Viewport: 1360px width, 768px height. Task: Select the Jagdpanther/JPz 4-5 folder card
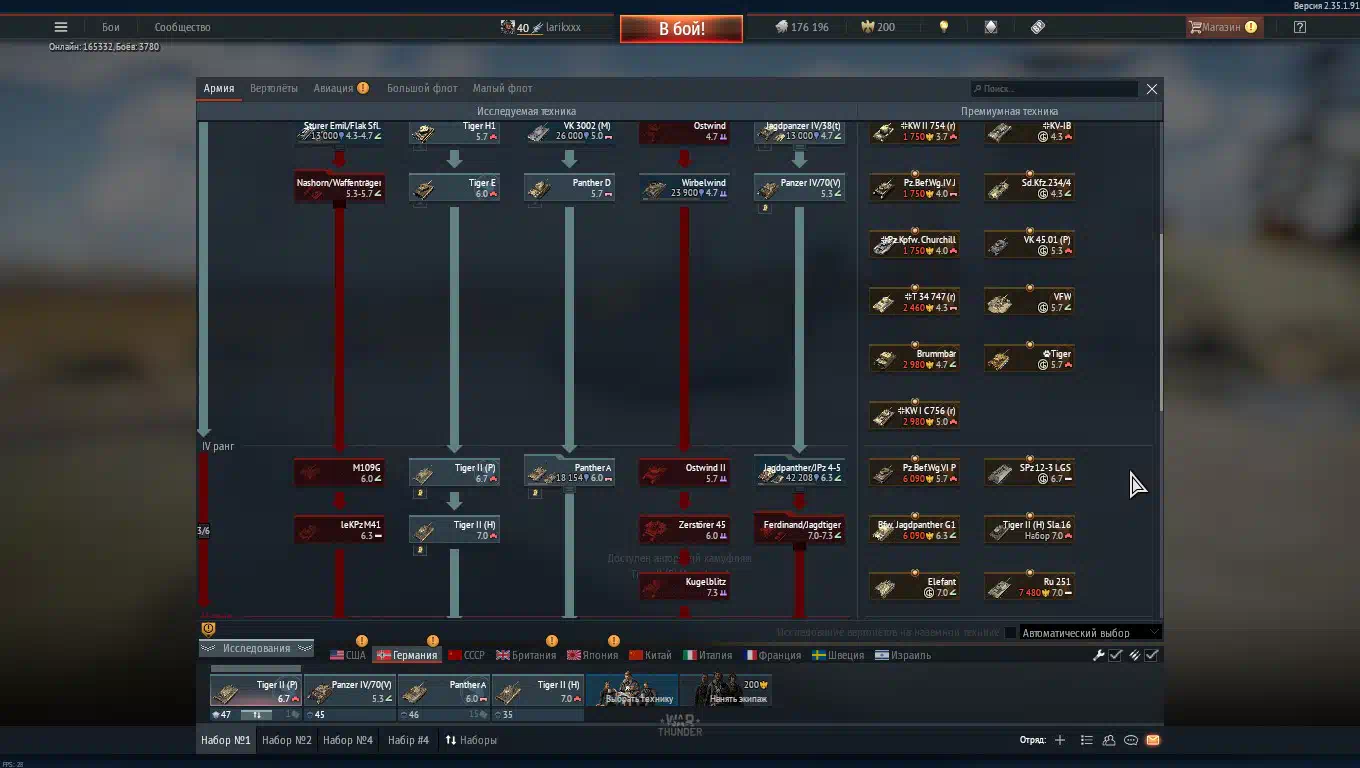pyautogui.click(x=799, y=473)
